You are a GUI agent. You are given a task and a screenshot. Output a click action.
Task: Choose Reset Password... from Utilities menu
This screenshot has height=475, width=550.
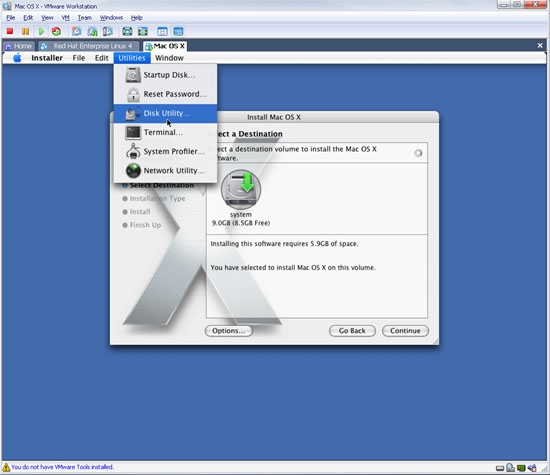point(165,94)
